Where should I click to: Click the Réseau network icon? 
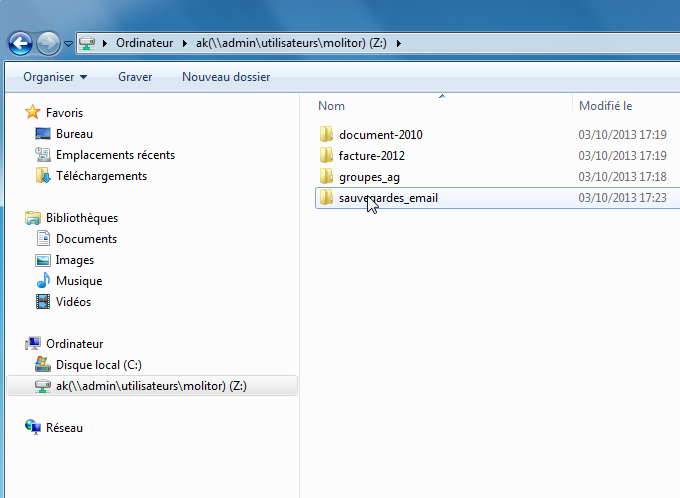pyautogui.click(x=33, y=427)
